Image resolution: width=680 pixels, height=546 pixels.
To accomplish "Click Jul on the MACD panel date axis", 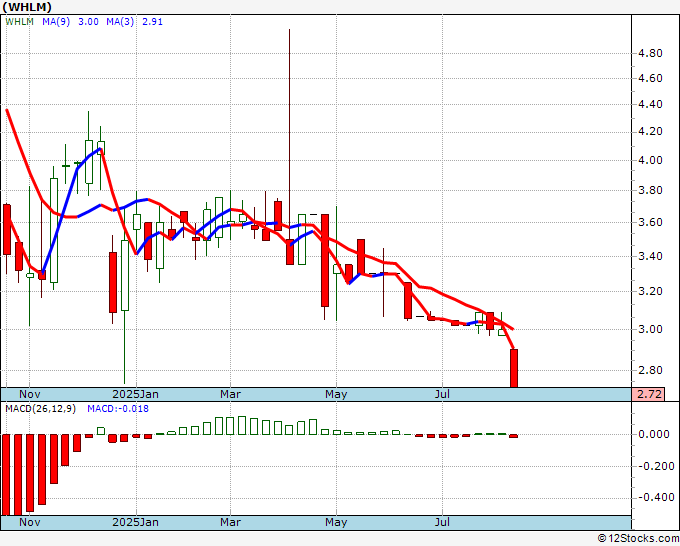I will [x=442, y=522].
